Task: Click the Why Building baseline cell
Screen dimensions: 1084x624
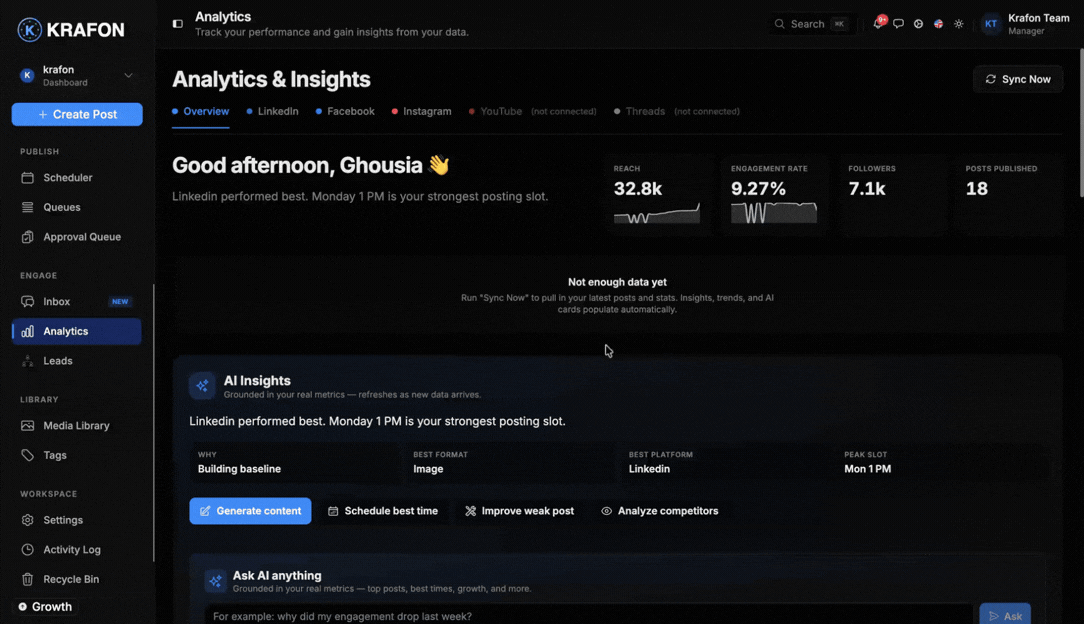Action: (295, 462)
